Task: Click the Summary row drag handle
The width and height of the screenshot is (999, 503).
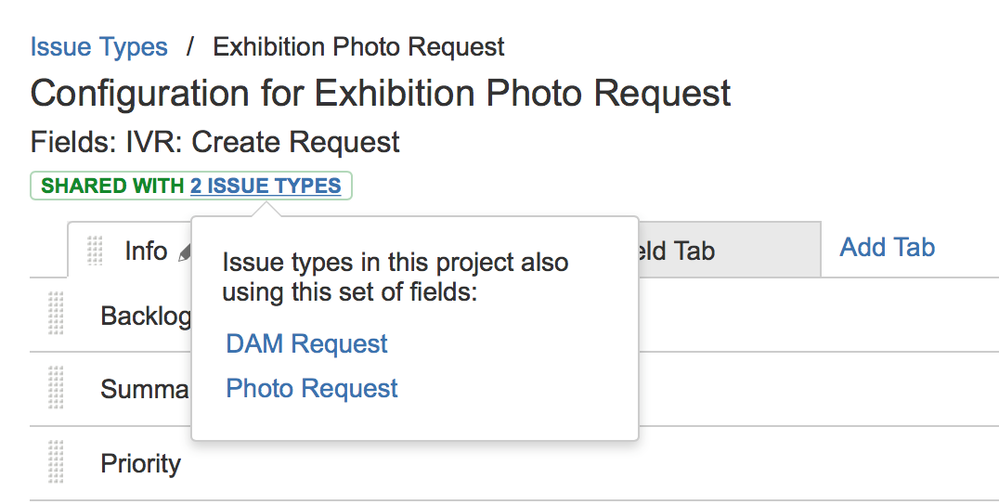Action: 56,387
